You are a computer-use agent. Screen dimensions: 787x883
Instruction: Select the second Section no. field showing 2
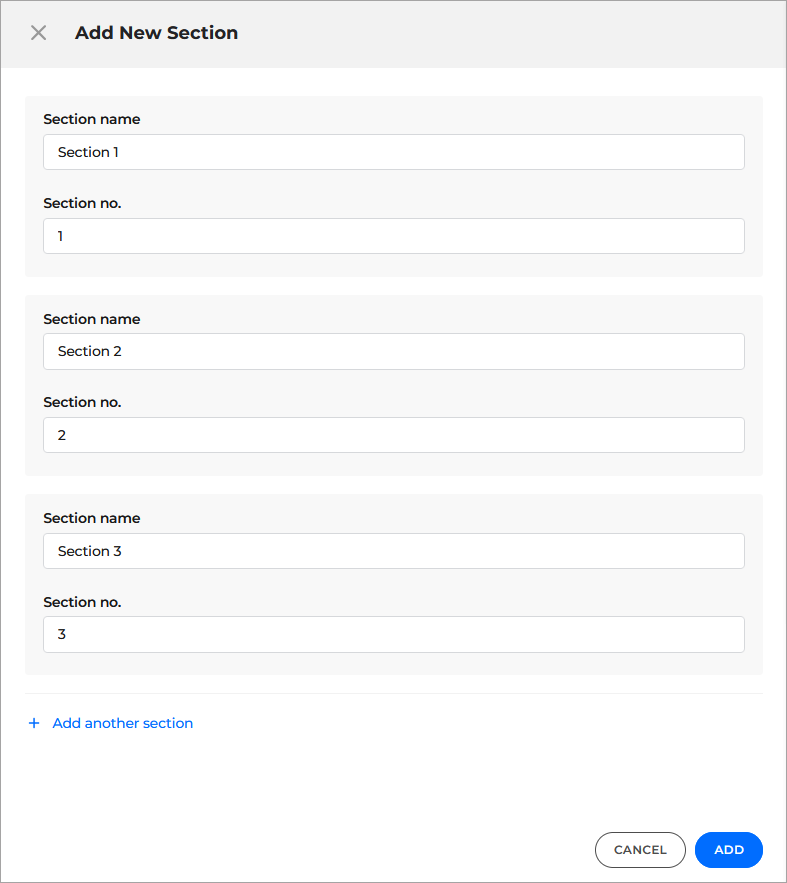[x=393, y=435]
